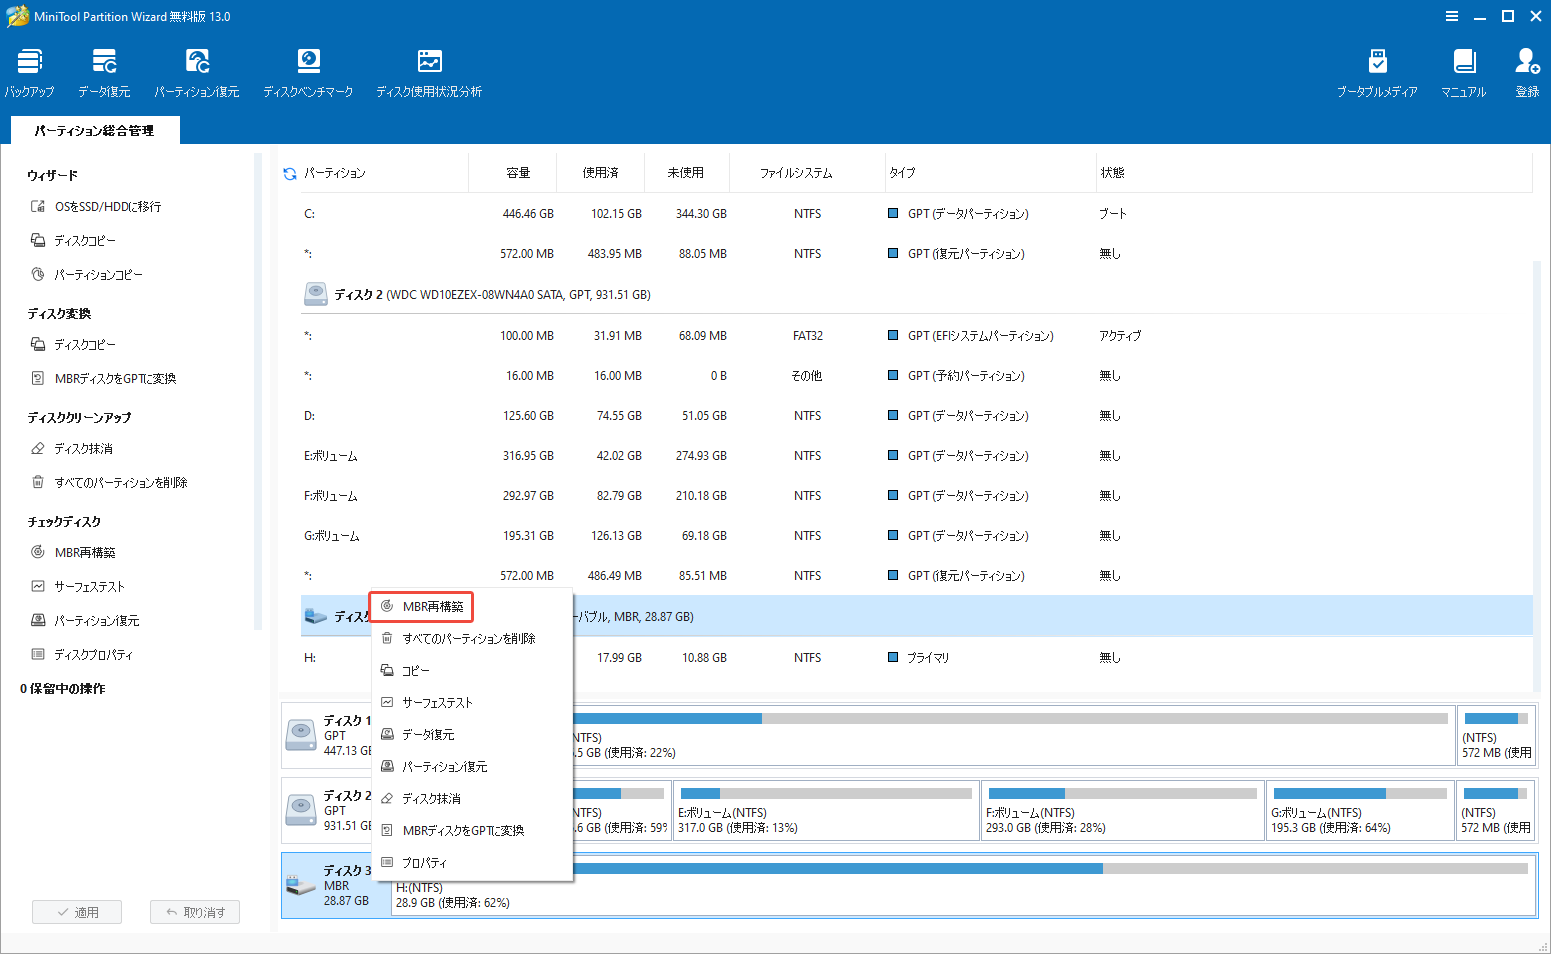Switch to the パーティション総合管理 tab

(95, 130)
